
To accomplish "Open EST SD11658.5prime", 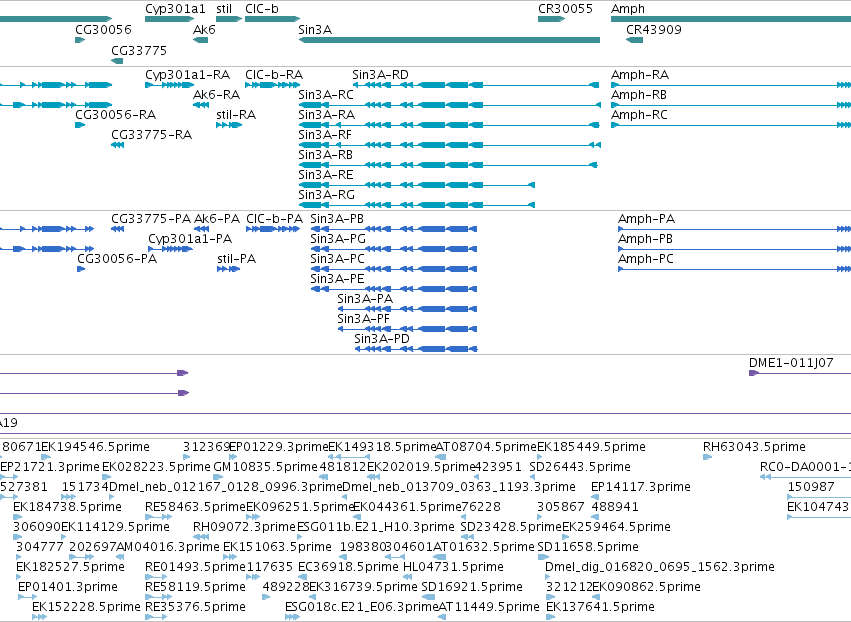I will coord(588,547).
